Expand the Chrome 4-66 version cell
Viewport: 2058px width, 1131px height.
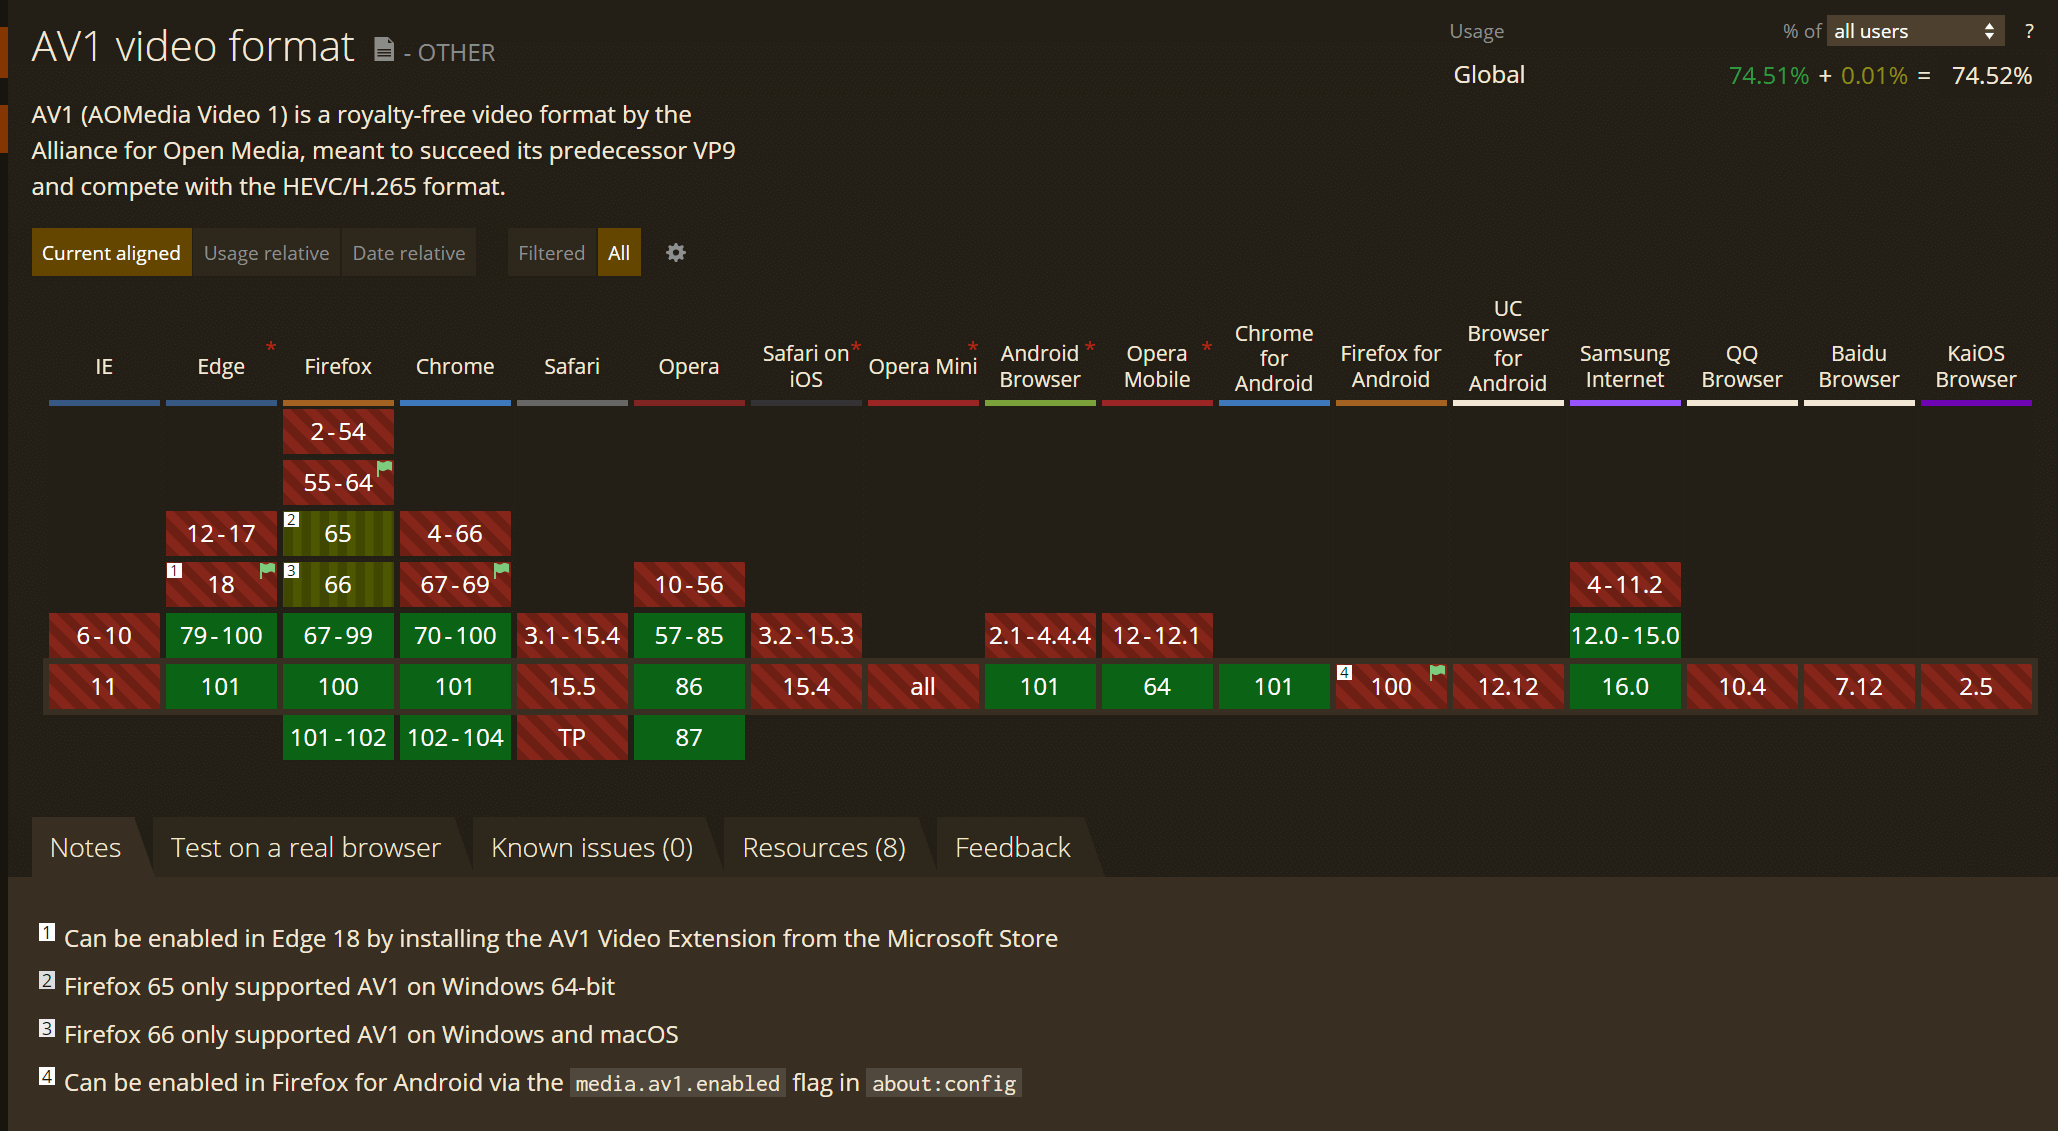coord(455,534)
